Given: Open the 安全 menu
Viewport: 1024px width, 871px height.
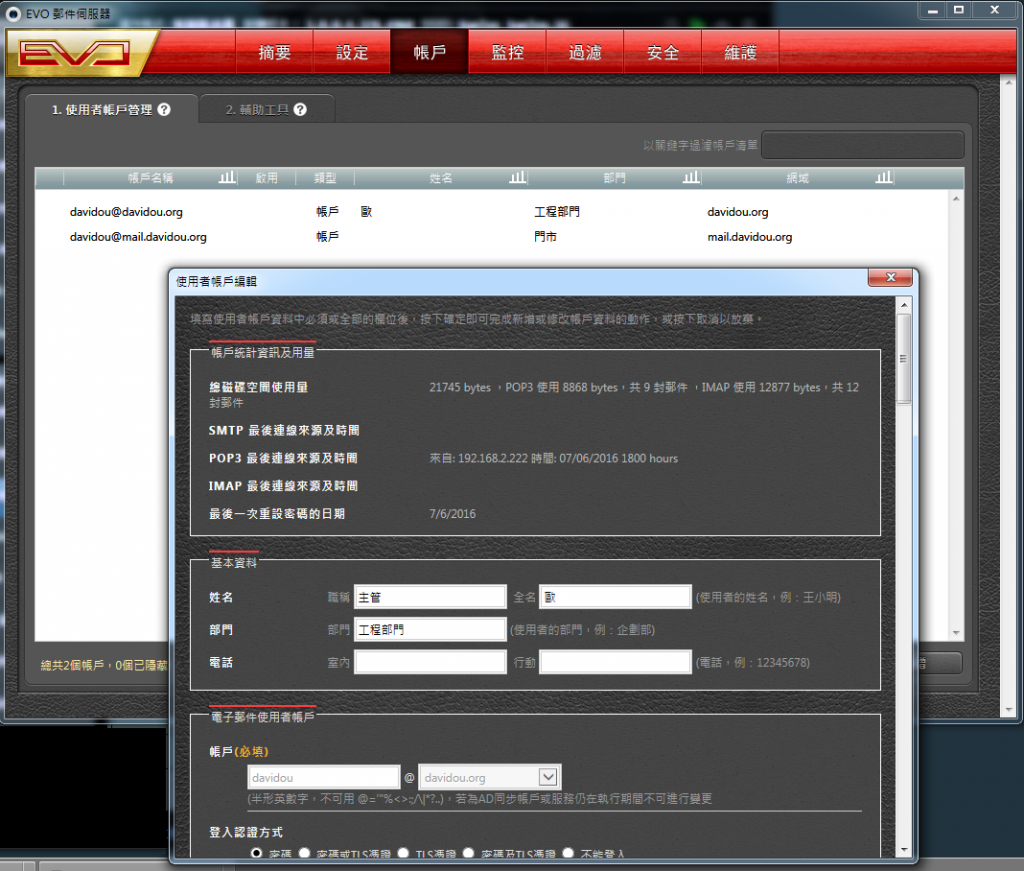Looking at the screenshot, I should pos(662,53).
